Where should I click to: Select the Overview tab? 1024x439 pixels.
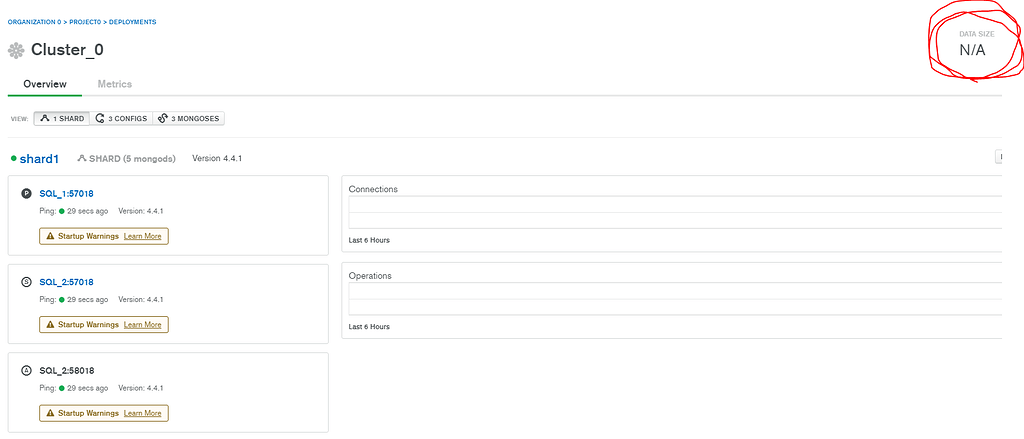[45, 84]
